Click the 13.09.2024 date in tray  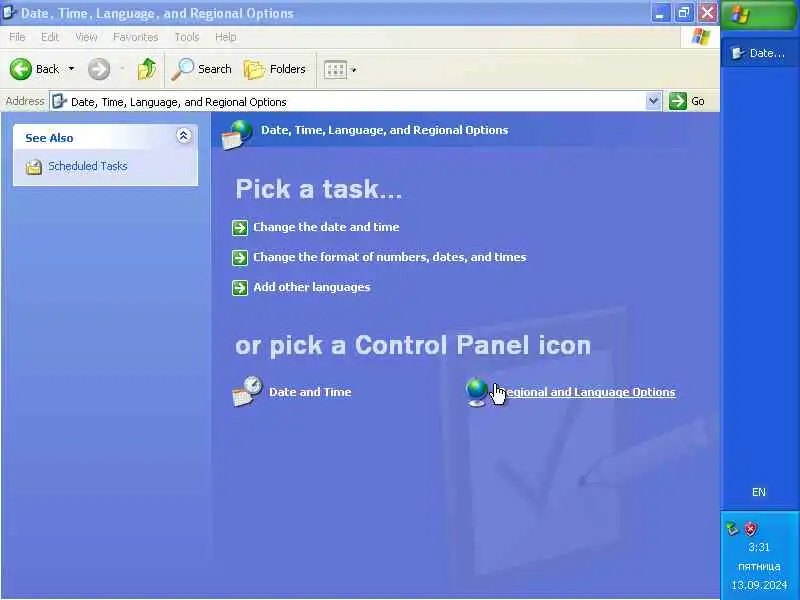(759, 585)
